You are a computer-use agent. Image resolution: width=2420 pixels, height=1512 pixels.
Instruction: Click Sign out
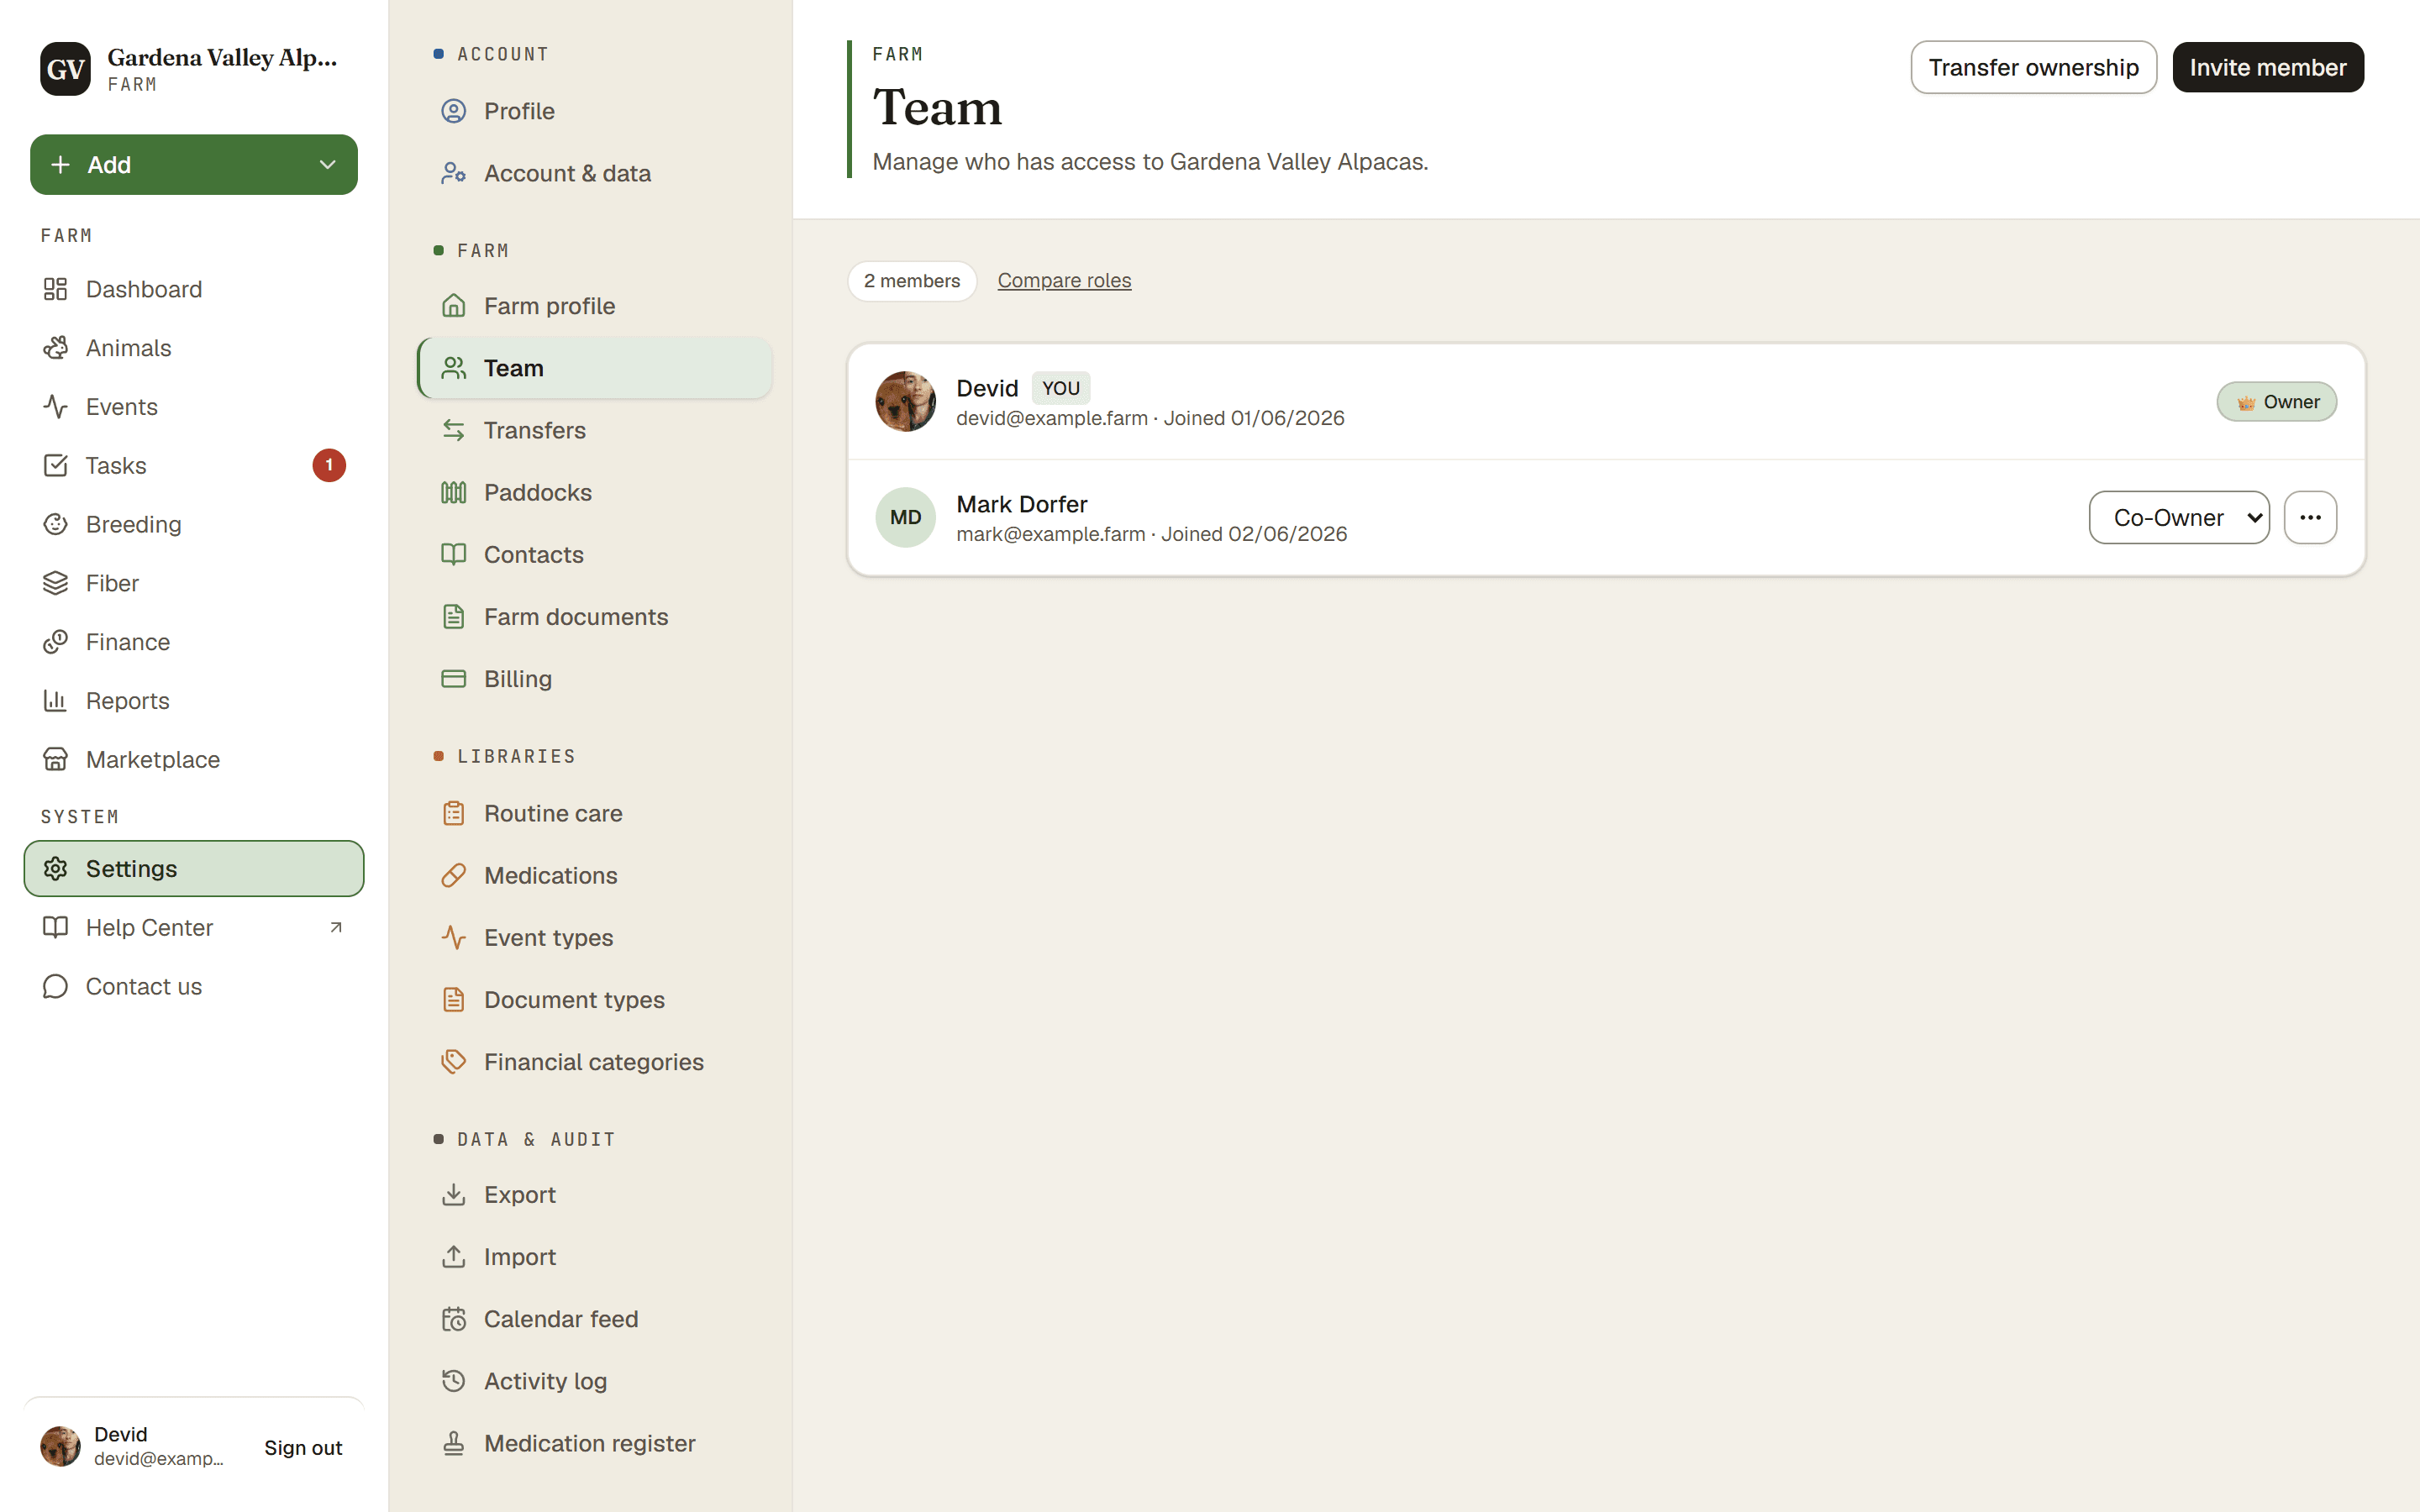coord(303,1447)
